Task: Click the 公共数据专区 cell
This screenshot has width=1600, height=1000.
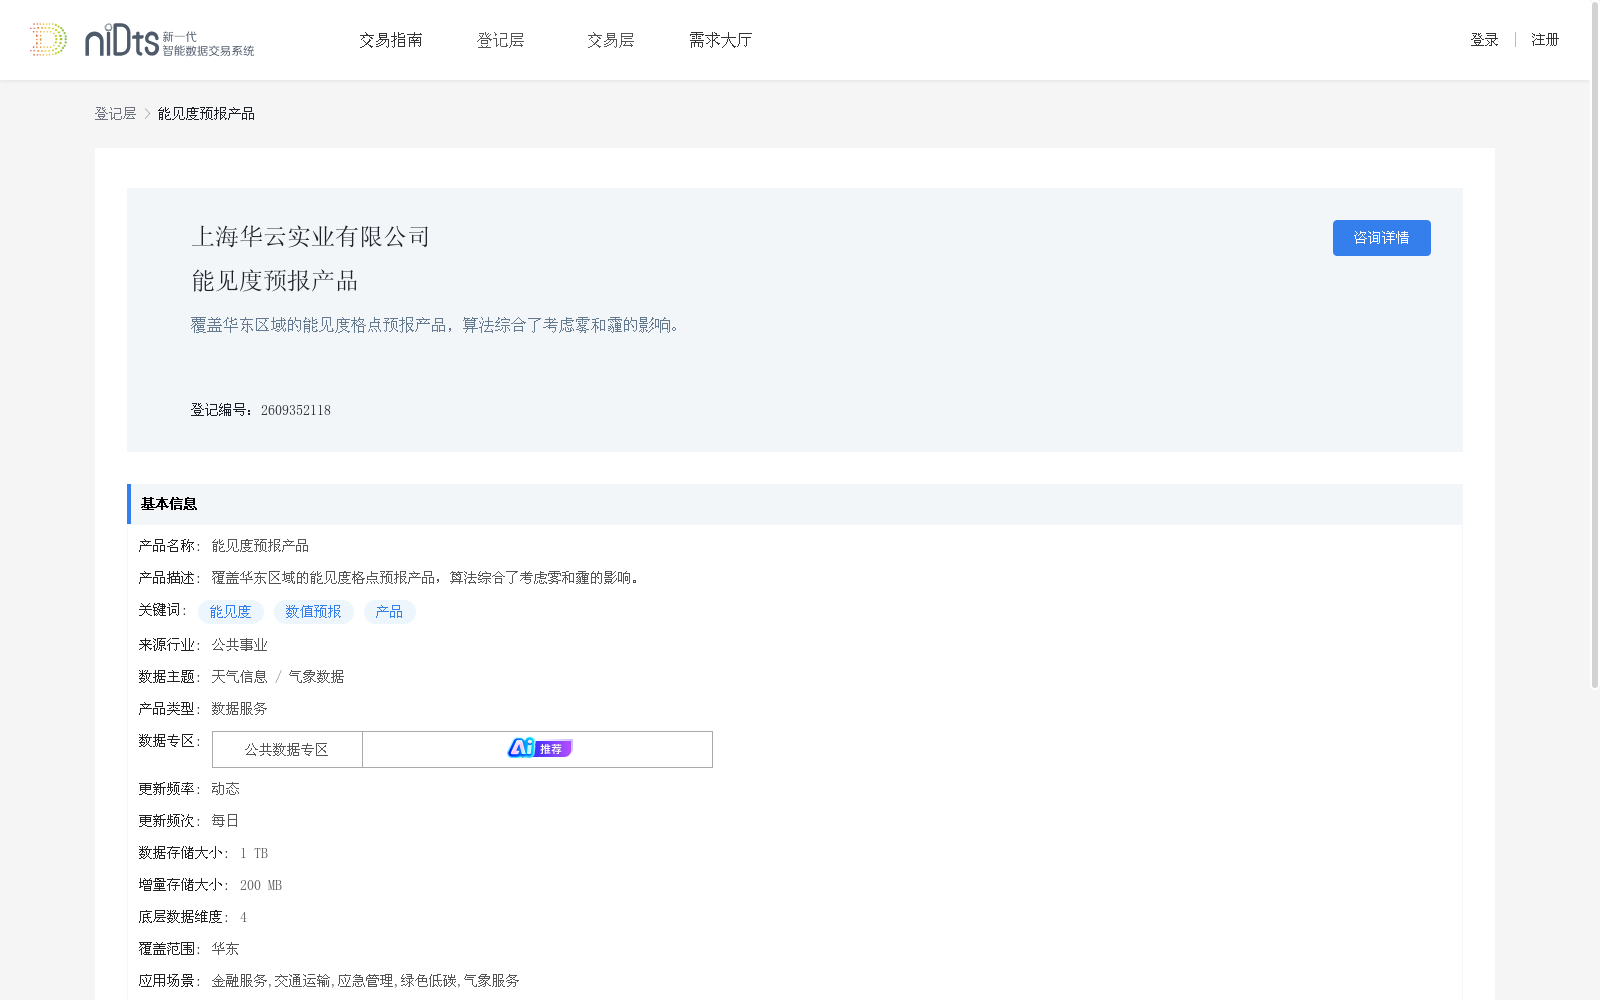Action: point(287,749)
